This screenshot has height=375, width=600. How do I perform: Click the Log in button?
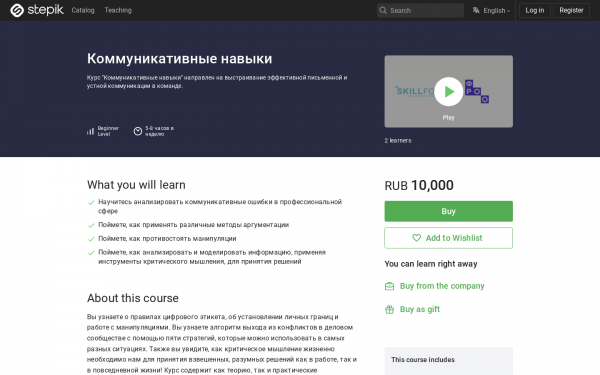tap(535, 10)
